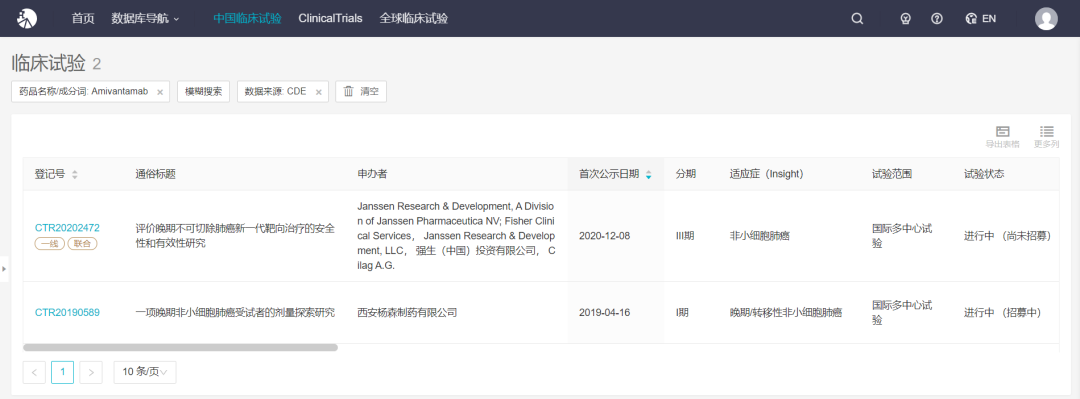Viewport: 1080px width, 399px height.
Task: Click the 试验状态 column header
Action: coord(984,174)
